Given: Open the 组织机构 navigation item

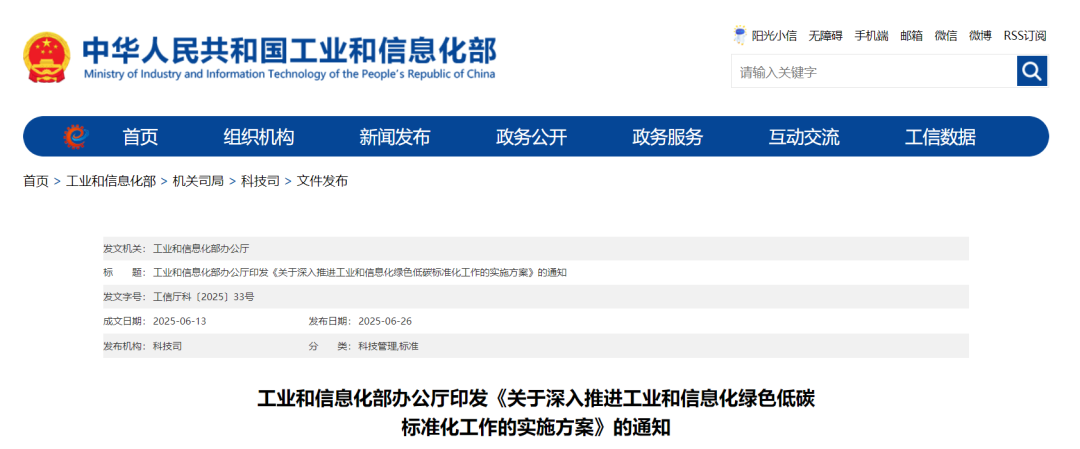Looking at the screenshot, I should 259,137.
